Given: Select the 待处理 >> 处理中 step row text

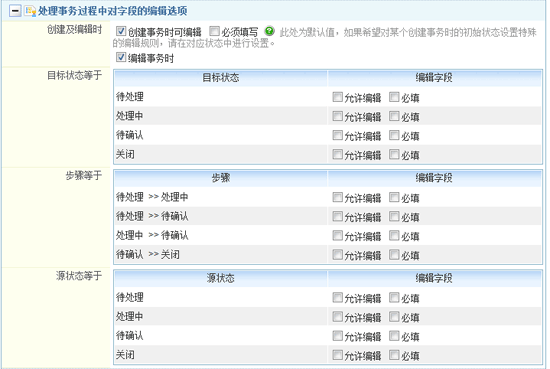Looking at the screenshot, I should 152,197.
